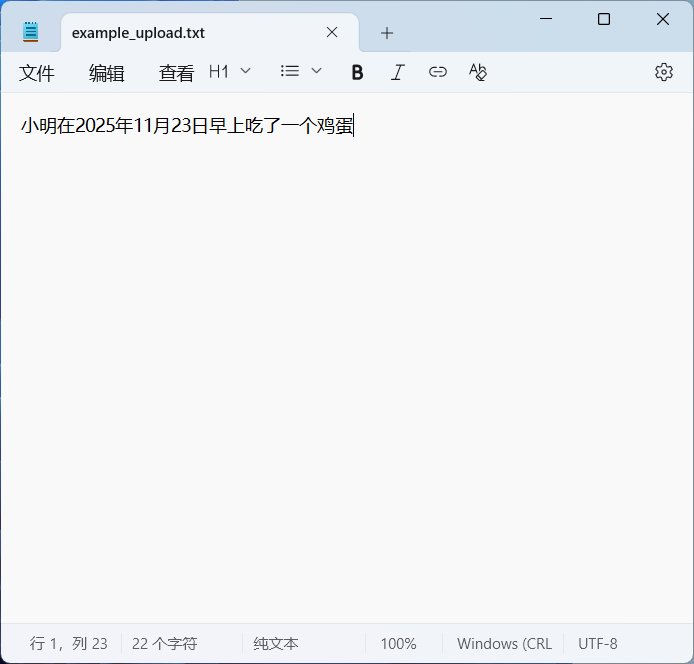Screen dimensions: 694x664
Task: Click the 22 个字符 count in status bar
Action: point(165,644)
